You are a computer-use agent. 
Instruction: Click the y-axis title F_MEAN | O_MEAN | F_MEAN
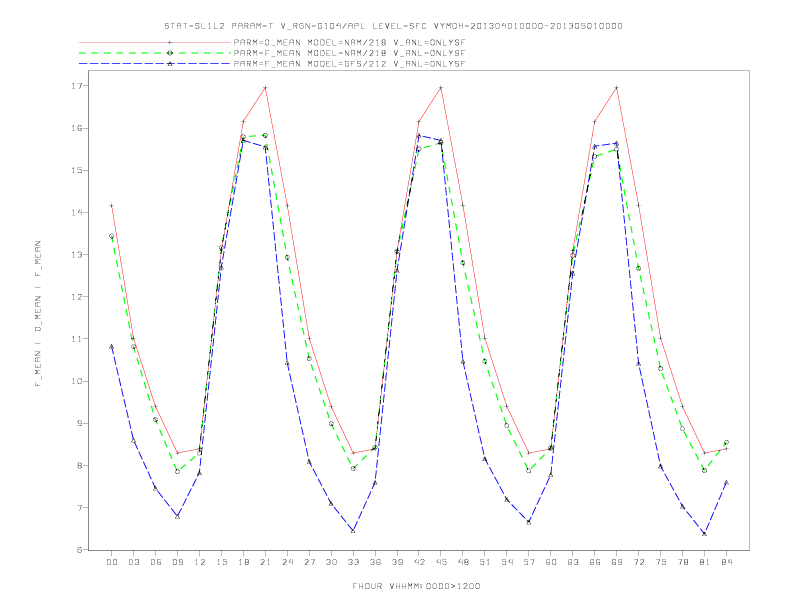(38, 314)
